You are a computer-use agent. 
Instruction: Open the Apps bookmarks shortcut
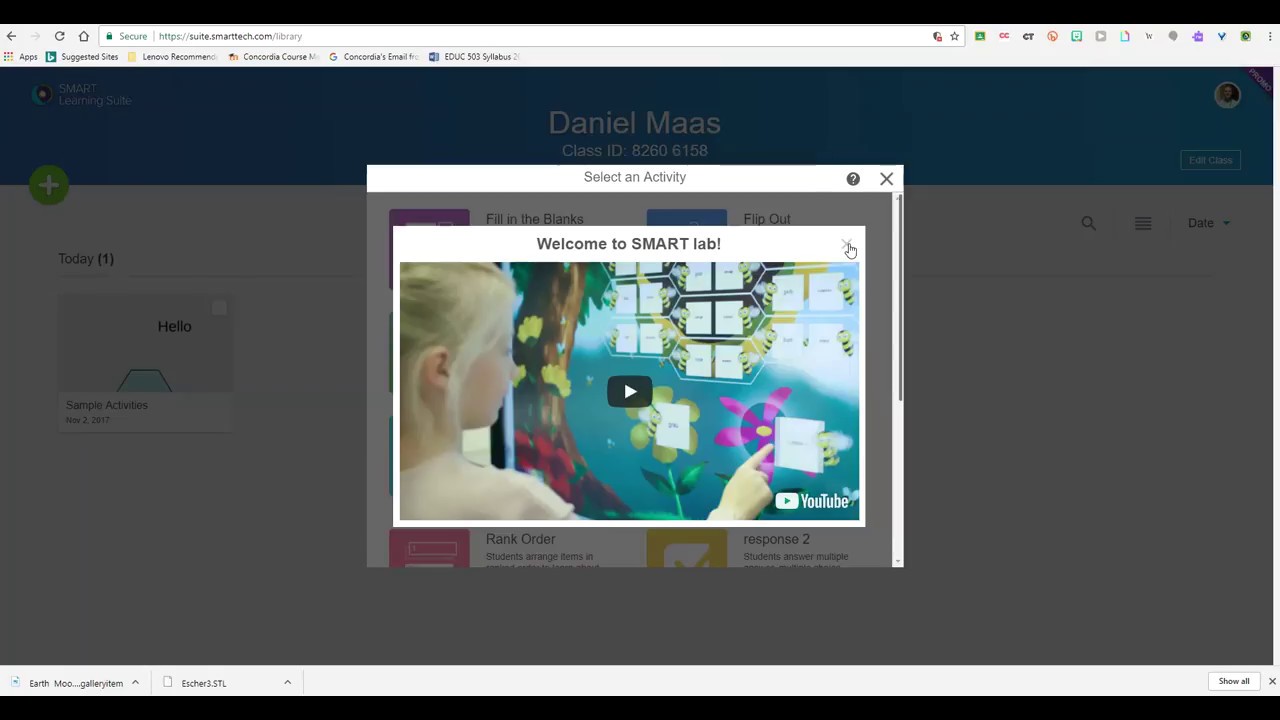[20, 57]
